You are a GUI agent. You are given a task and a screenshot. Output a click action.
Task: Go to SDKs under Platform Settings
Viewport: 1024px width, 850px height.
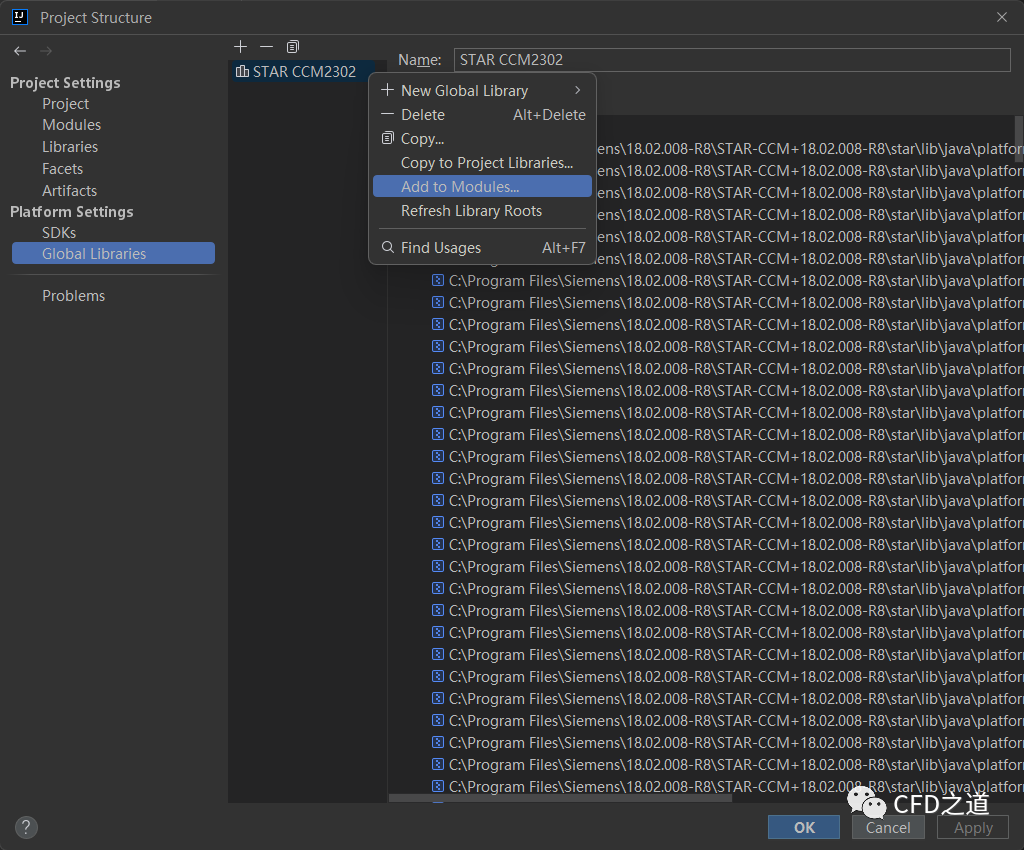59,233
